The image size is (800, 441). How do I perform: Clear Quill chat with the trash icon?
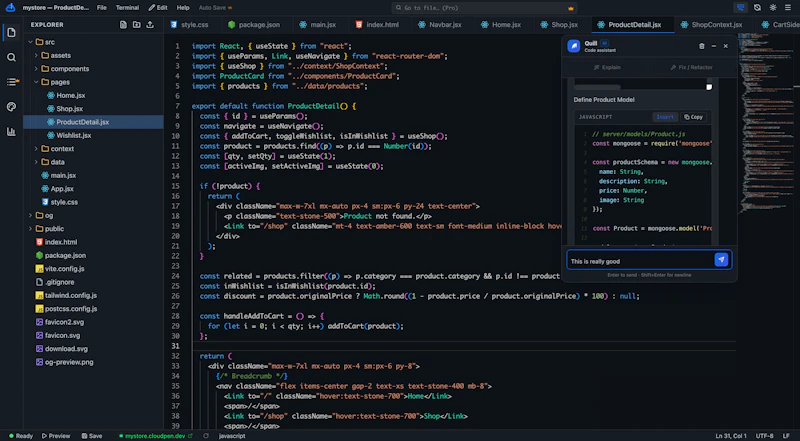[x=702, y=46]
